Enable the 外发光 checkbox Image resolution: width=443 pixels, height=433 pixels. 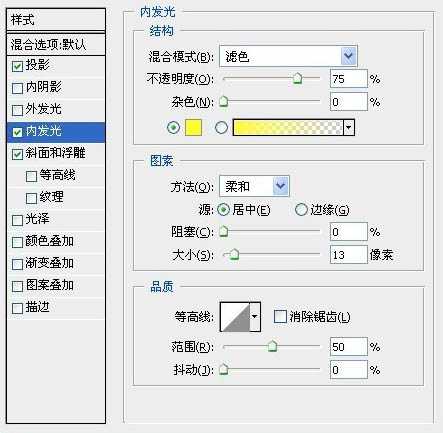17,110
